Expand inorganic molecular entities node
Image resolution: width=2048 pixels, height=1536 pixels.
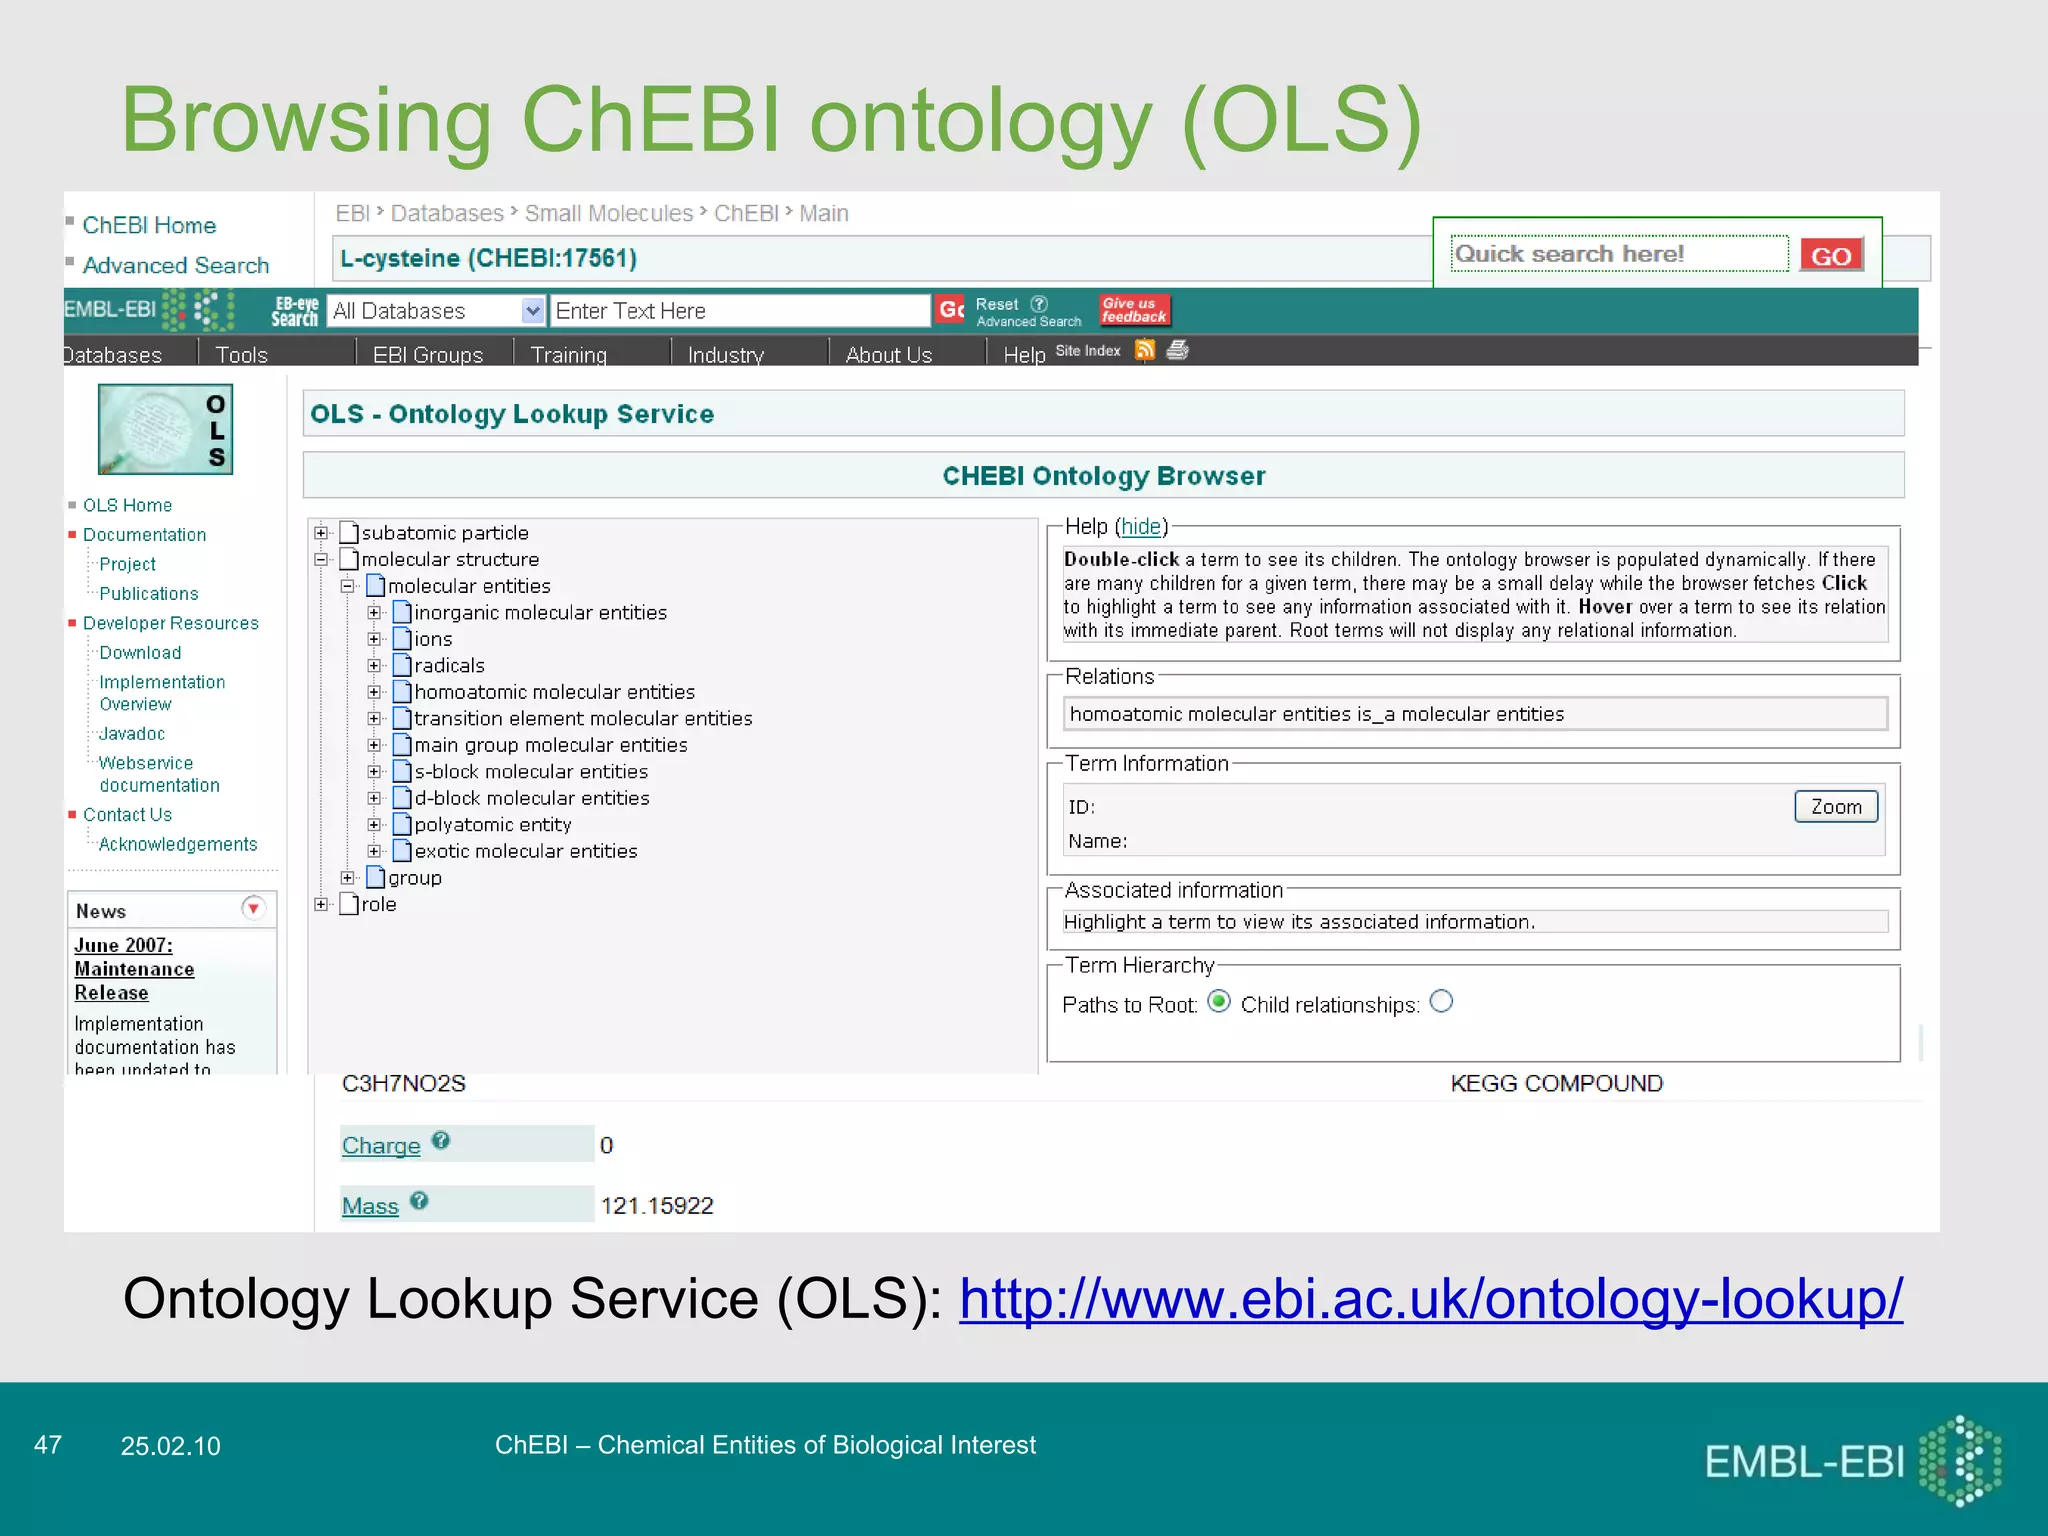click(x=374, y=612)
